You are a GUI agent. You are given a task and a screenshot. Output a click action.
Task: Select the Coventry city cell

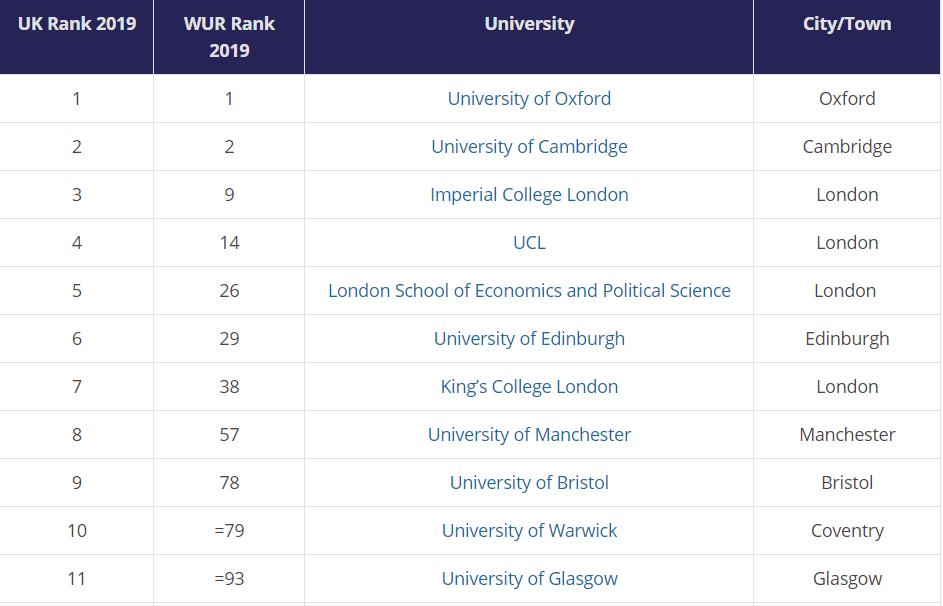pyautogui.click(x=847, y=531)
